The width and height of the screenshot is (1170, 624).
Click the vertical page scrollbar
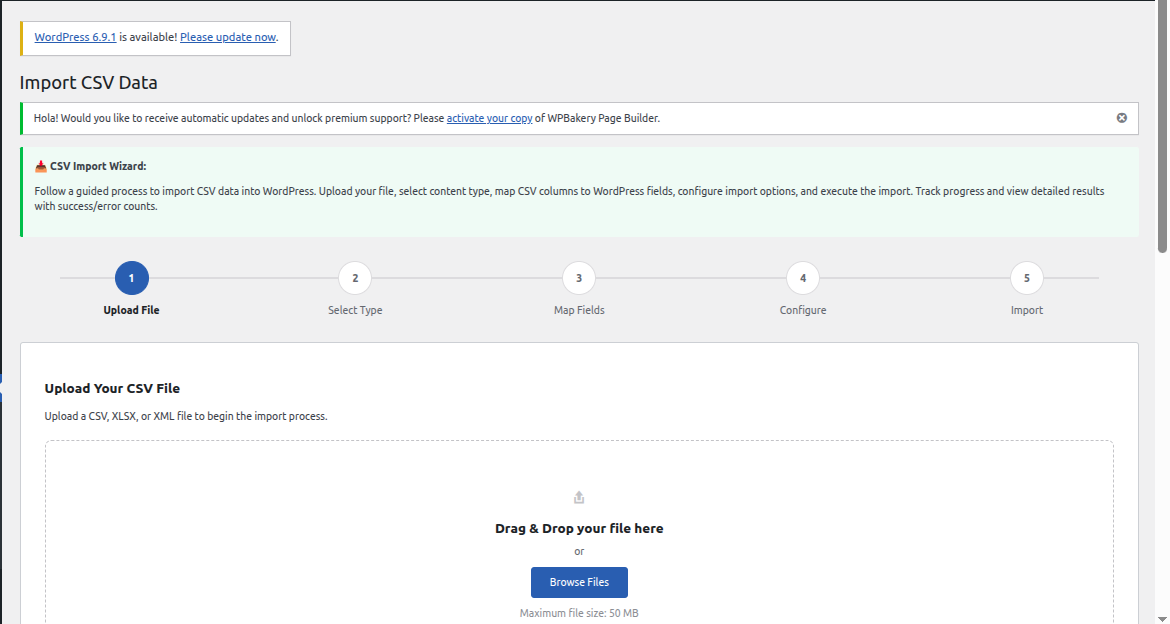tap(1163, 127)
